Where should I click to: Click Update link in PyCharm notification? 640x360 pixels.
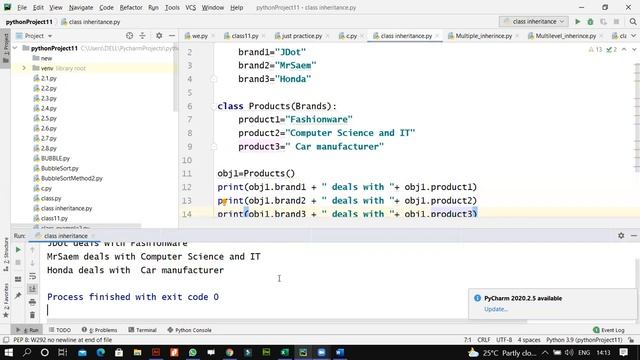coord(496,309)
